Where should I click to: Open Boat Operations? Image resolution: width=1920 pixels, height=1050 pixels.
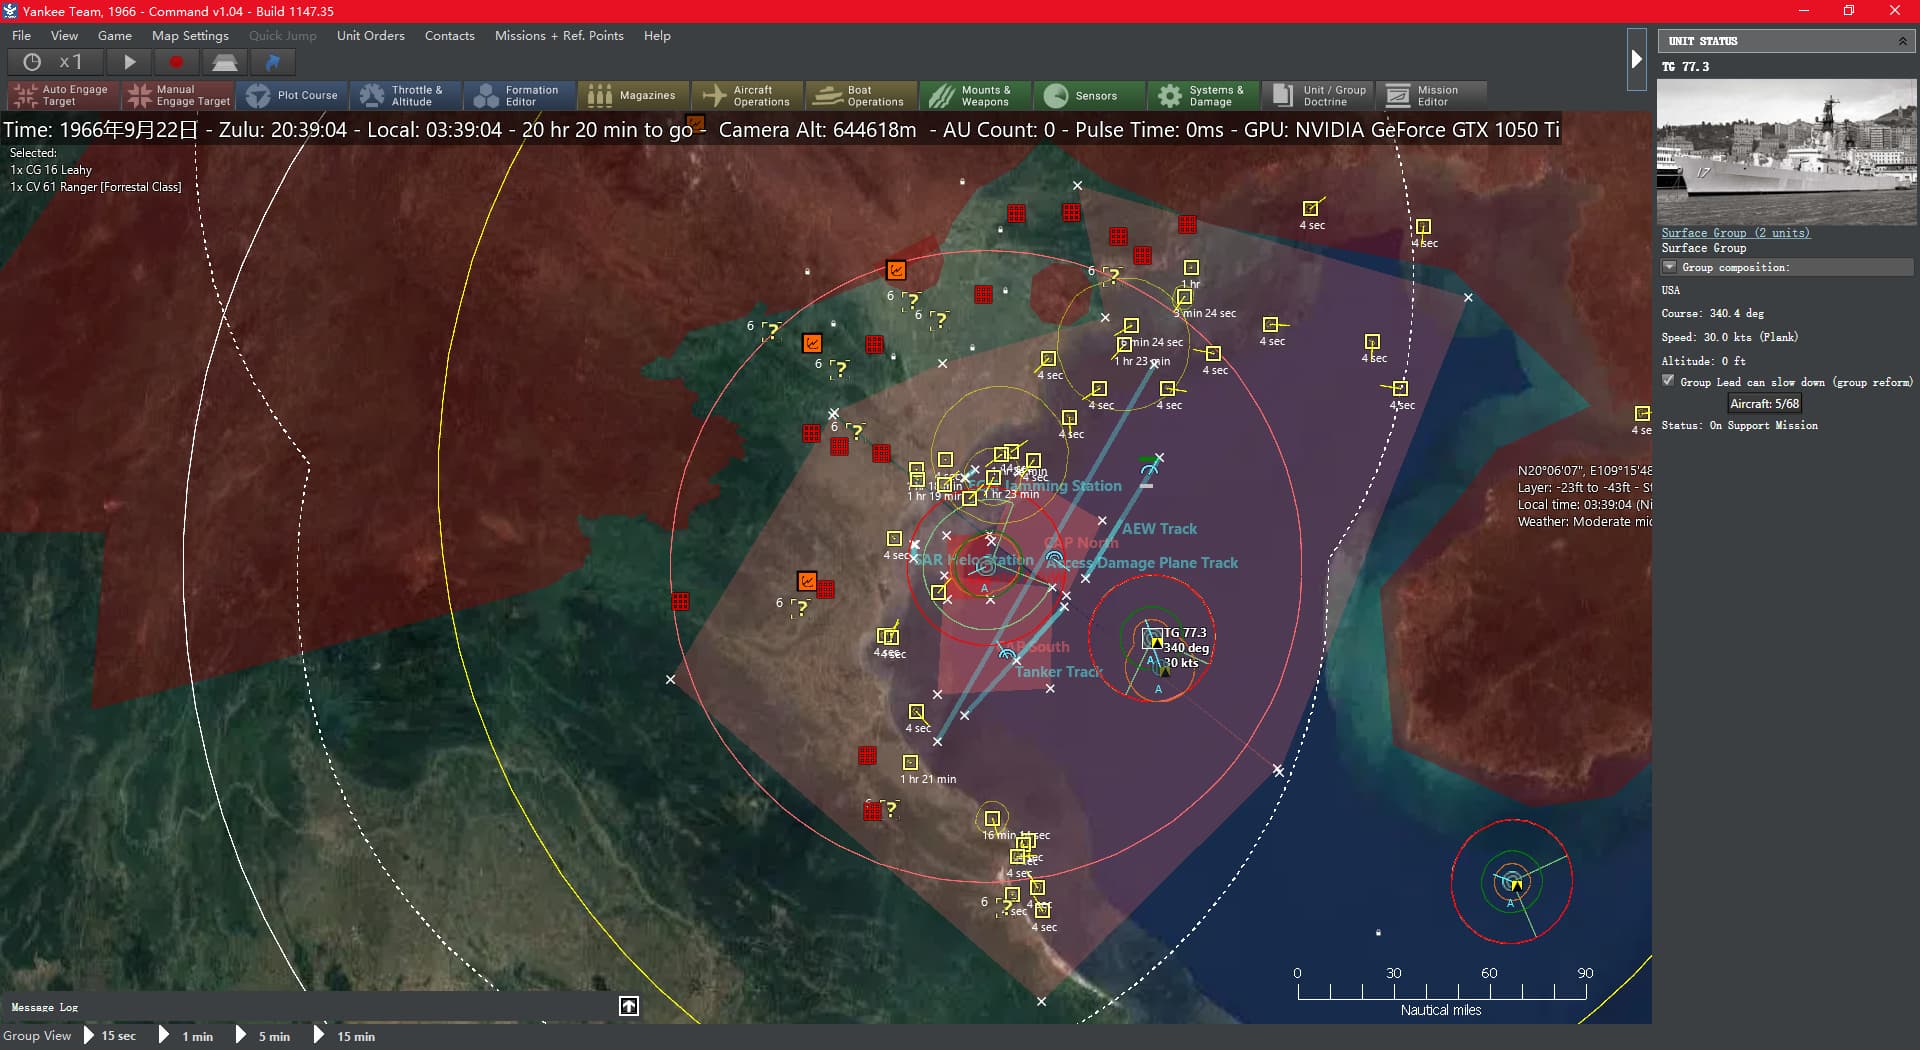click(861, 96)
